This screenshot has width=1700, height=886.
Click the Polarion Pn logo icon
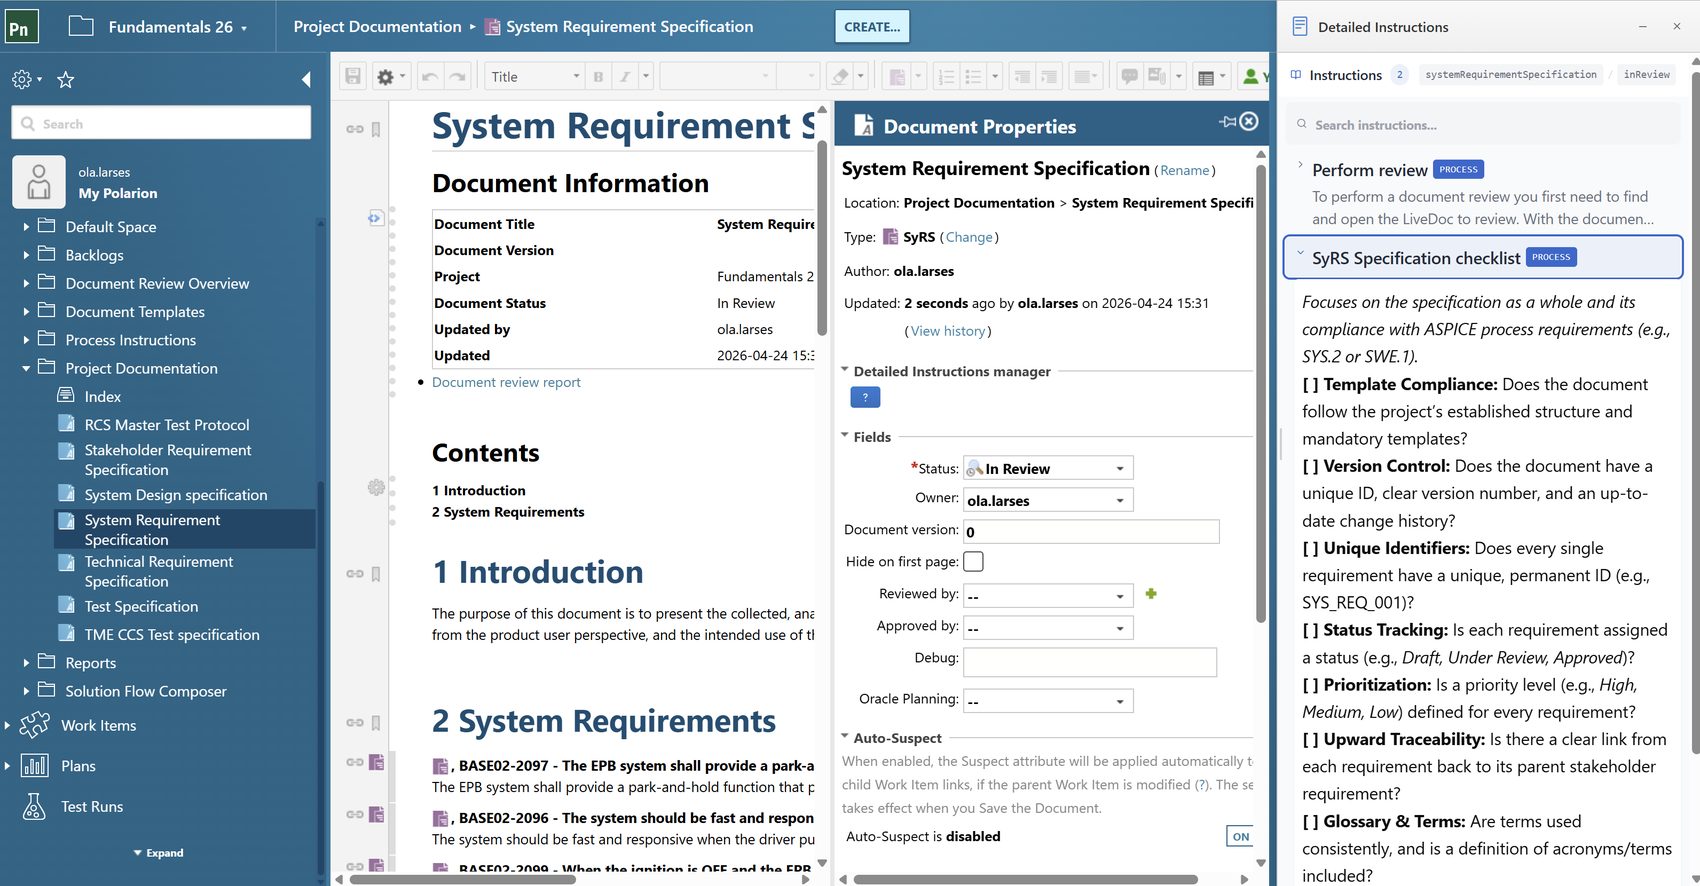click(x=22, y=27)
